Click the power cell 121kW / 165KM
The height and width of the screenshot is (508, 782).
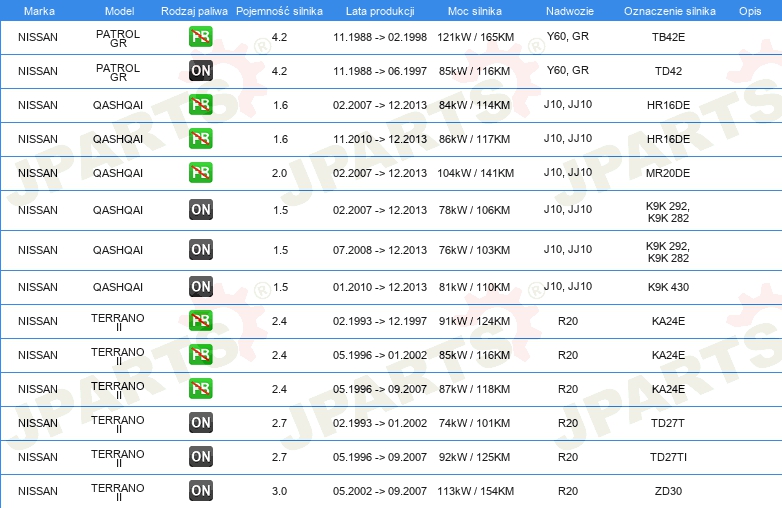click(x=475, y=37)
